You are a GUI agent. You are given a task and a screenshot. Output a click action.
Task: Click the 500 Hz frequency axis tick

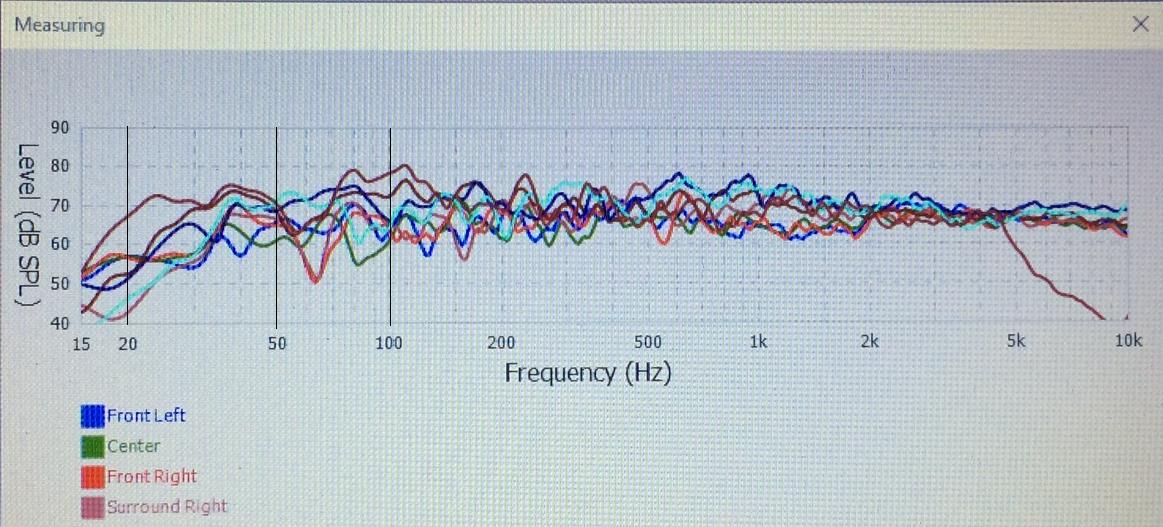point(648,342)
